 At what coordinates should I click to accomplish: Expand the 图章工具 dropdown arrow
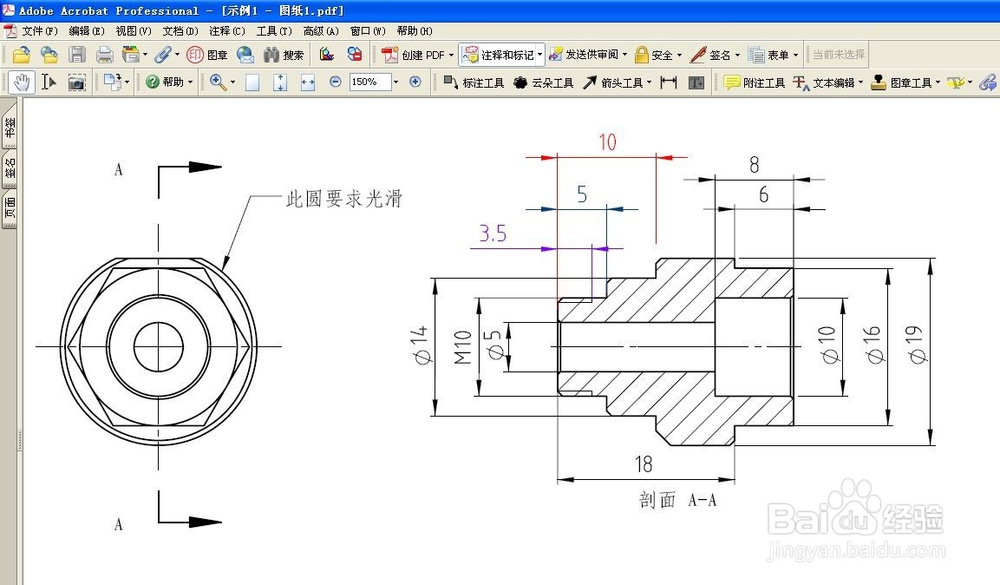[938, 82]
